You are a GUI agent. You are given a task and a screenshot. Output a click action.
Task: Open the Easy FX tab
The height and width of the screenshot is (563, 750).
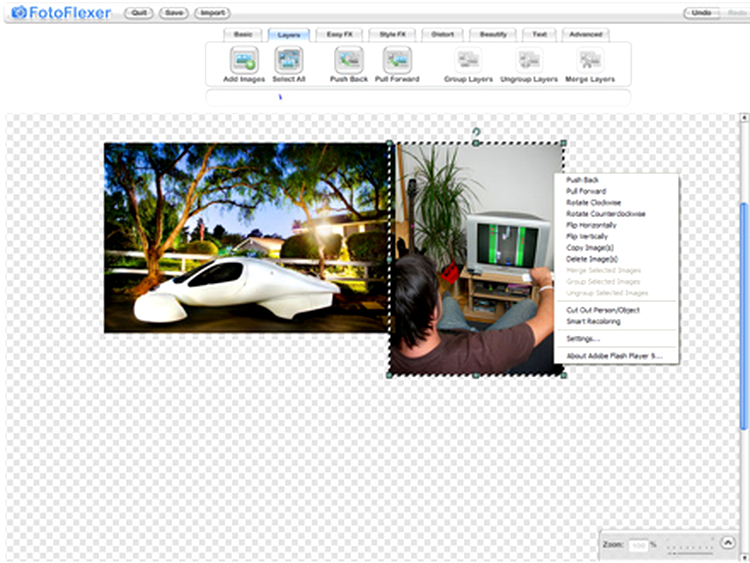click(340, 34)
